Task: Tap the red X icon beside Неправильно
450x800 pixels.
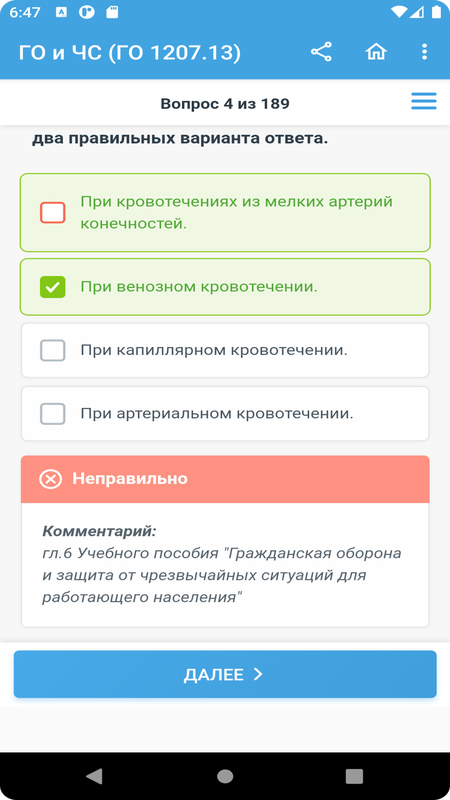Action: (51, 479)
